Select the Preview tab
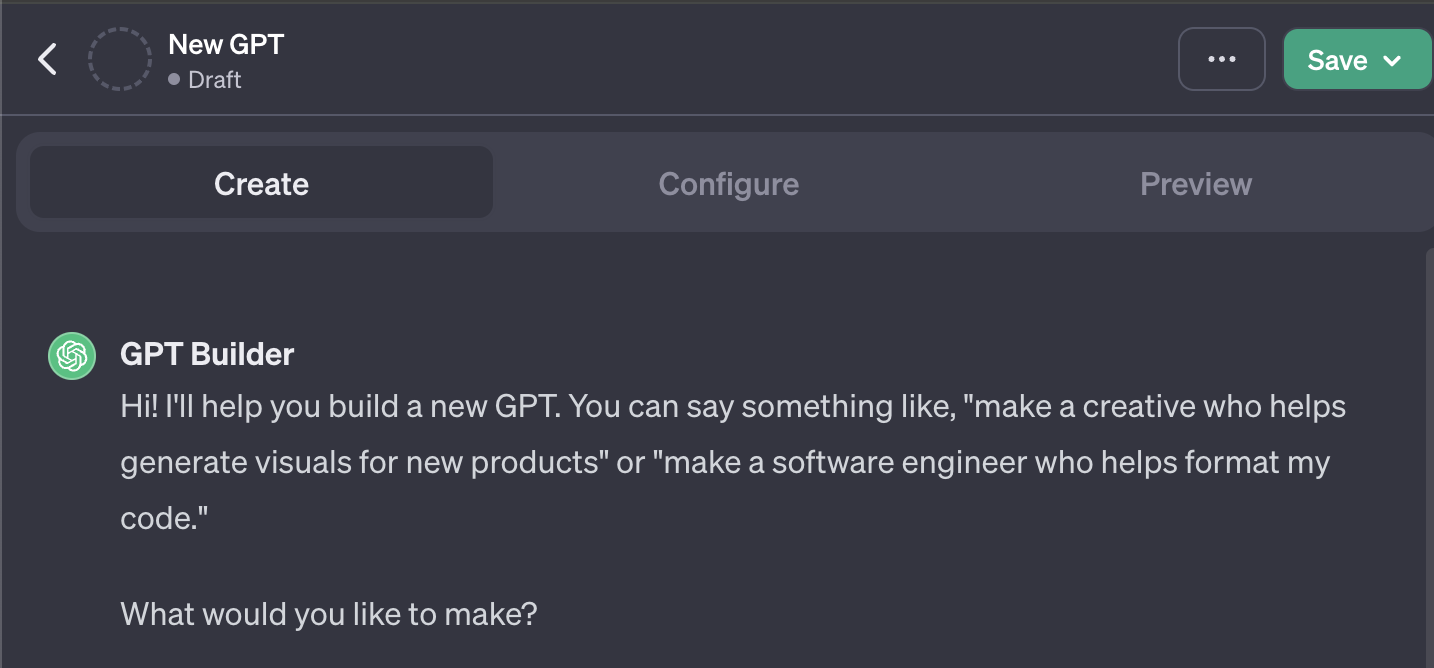This screenshot has height=668, width=1434. [x=1195, y=184]
